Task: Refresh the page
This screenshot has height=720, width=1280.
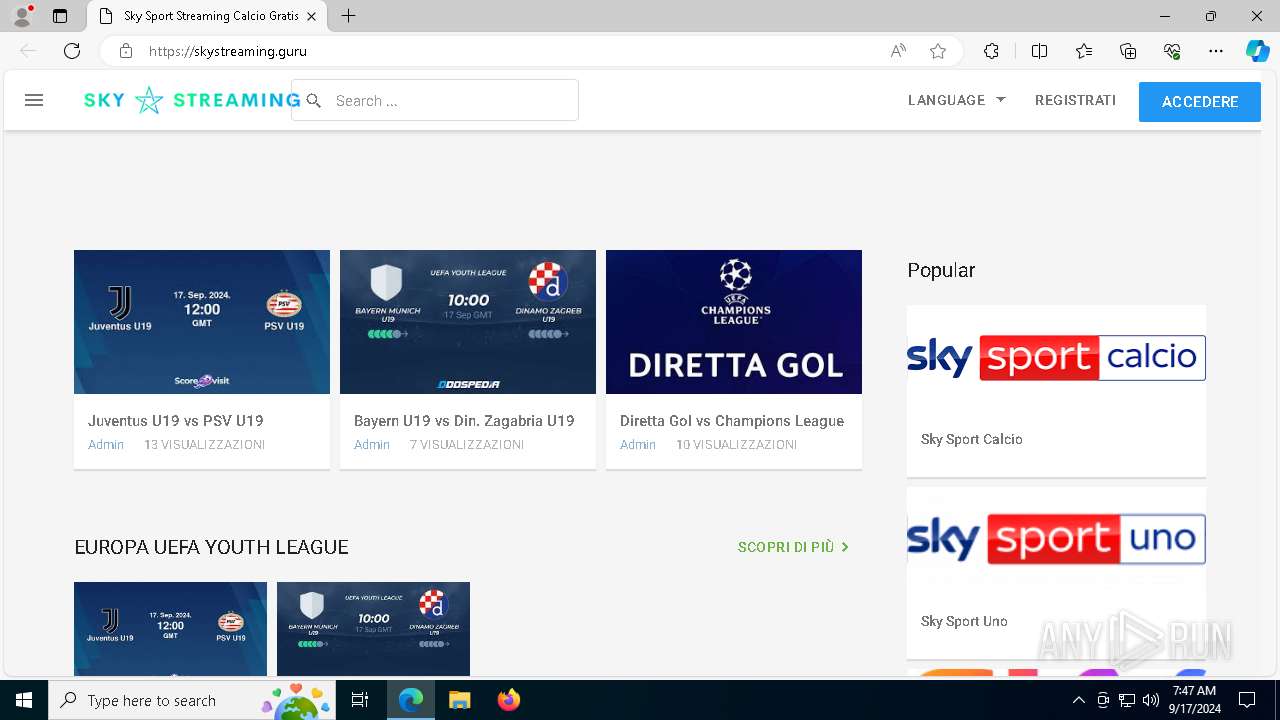Action: (x=72, y=51)
